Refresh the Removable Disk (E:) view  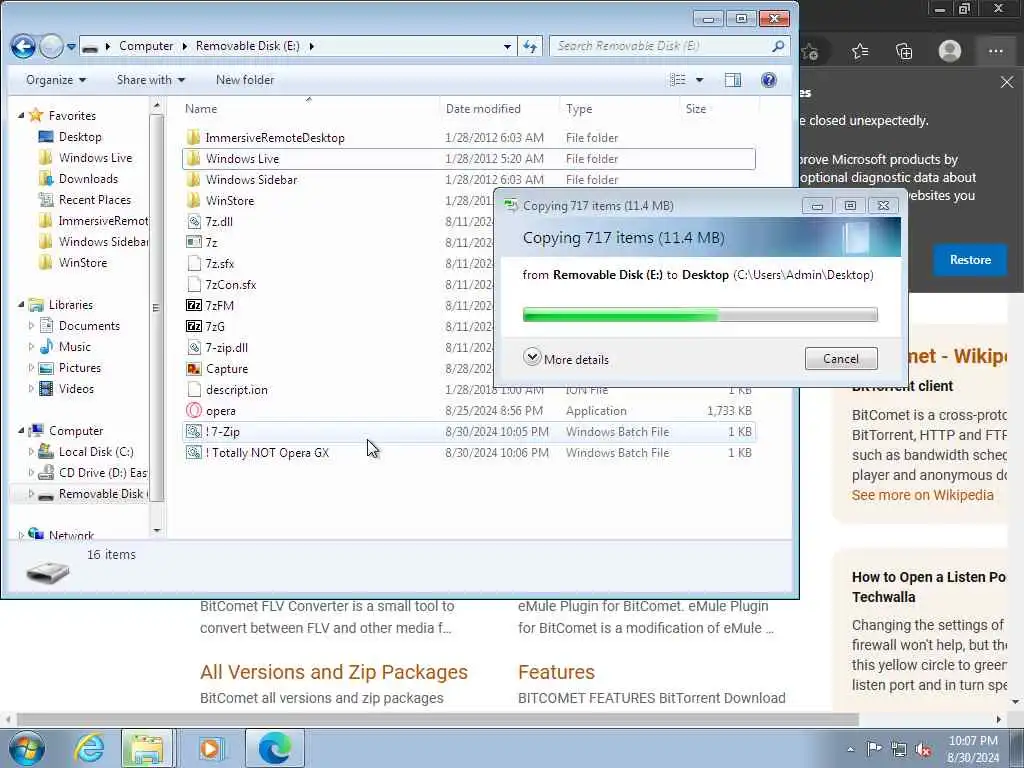(530, 46)
